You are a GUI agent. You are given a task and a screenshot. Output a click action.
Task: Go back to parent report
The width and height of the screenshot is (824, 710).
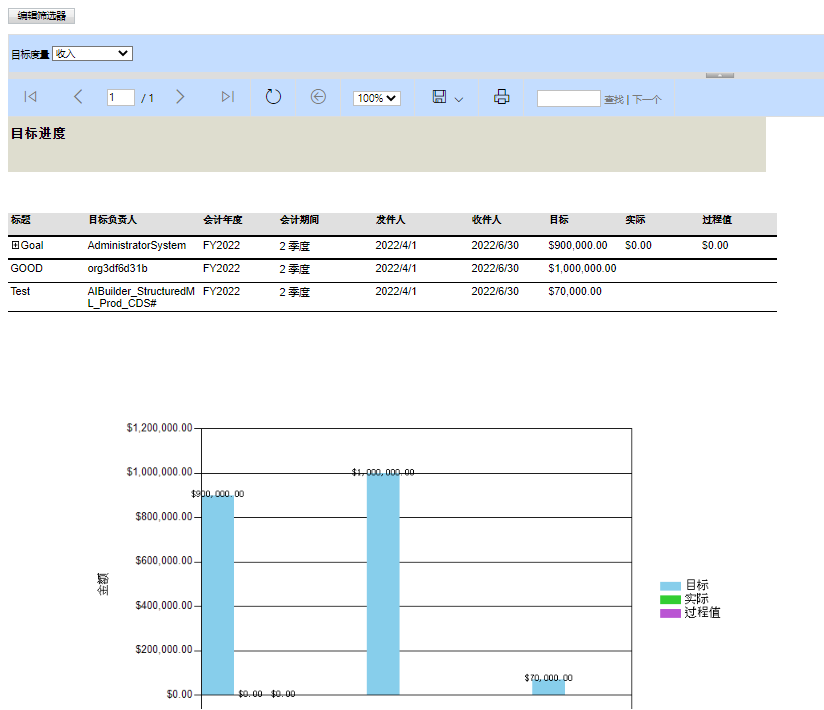(x=318, y=97)
